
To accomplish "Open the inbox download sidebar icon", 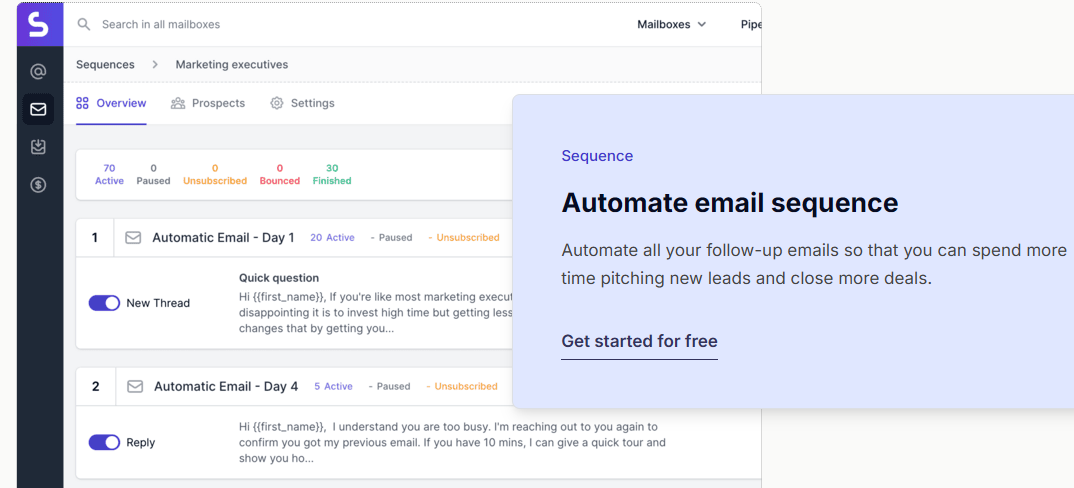I will coord(38,147).
